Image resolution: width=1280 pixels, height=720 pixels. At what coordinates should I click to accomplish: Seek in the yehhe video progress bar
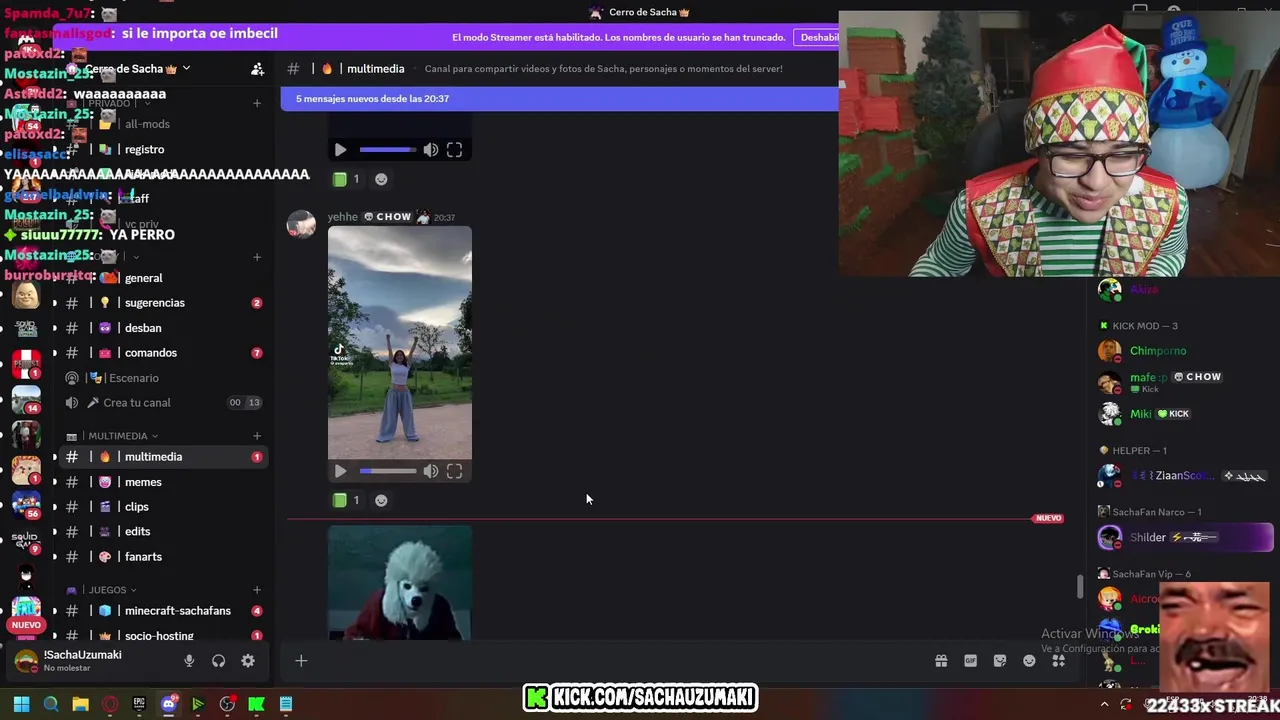coord(388,471)
